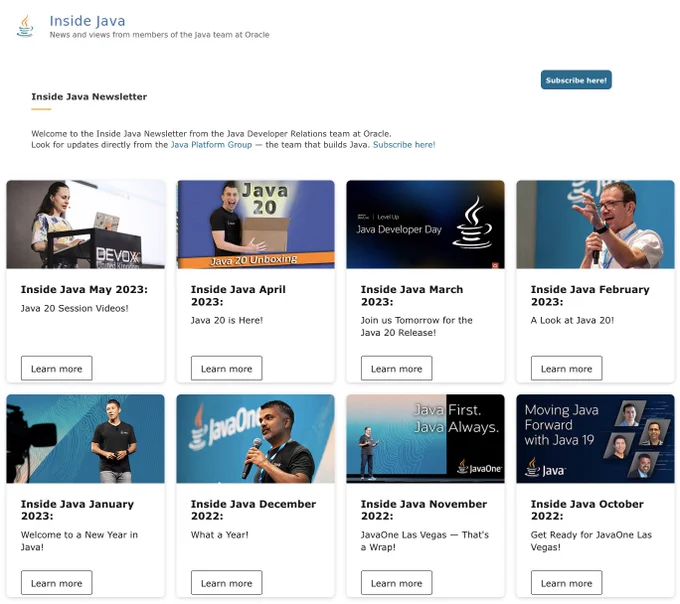Open the Java 20 Unboxing thumbnail
680x604 pixels.
pos(255,224)
